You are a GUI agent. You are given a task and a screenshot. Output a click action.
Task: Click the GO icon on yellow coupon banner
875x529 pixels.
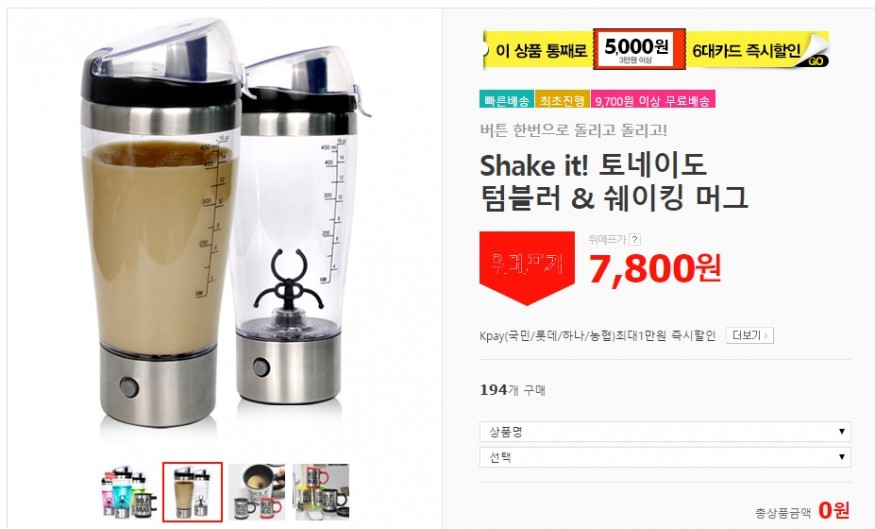click(x=817, y=61)
